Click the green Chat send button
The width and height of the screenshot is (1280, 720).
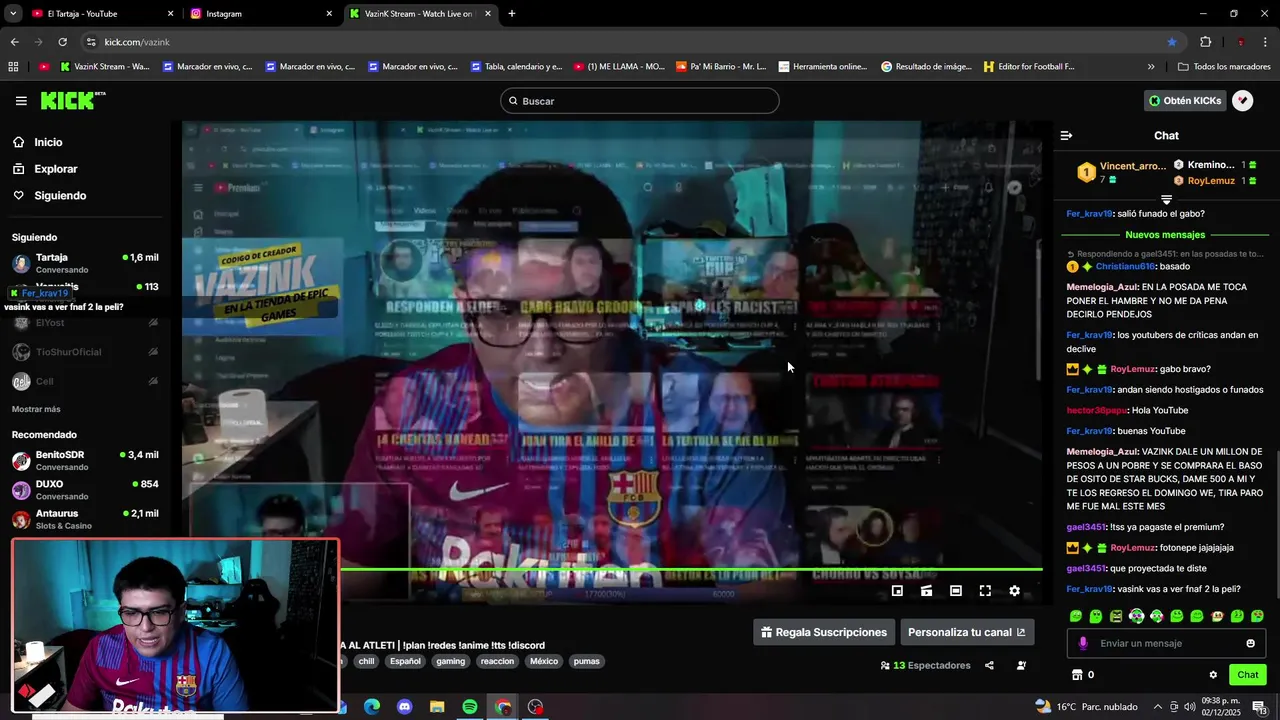(1247, 675)
